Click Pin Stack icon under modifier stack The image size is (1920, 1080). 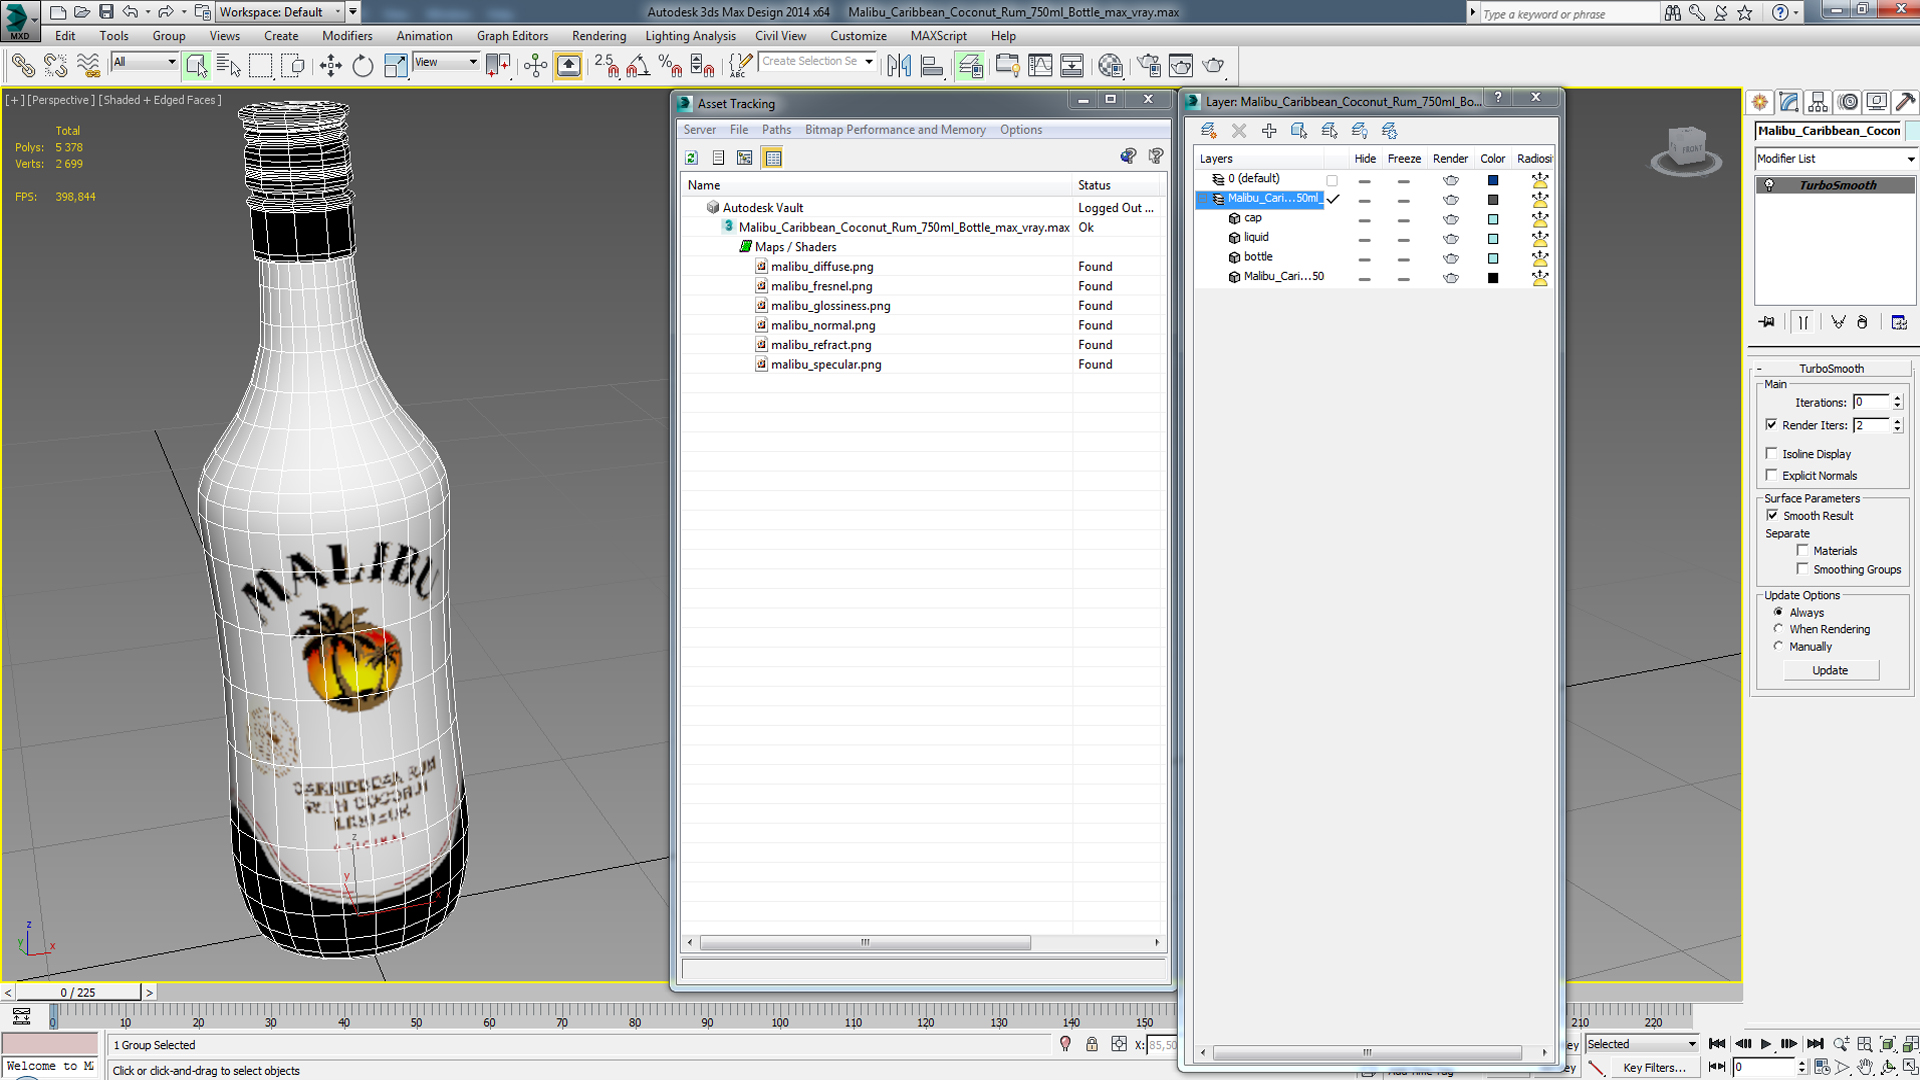click(1768, 322)
